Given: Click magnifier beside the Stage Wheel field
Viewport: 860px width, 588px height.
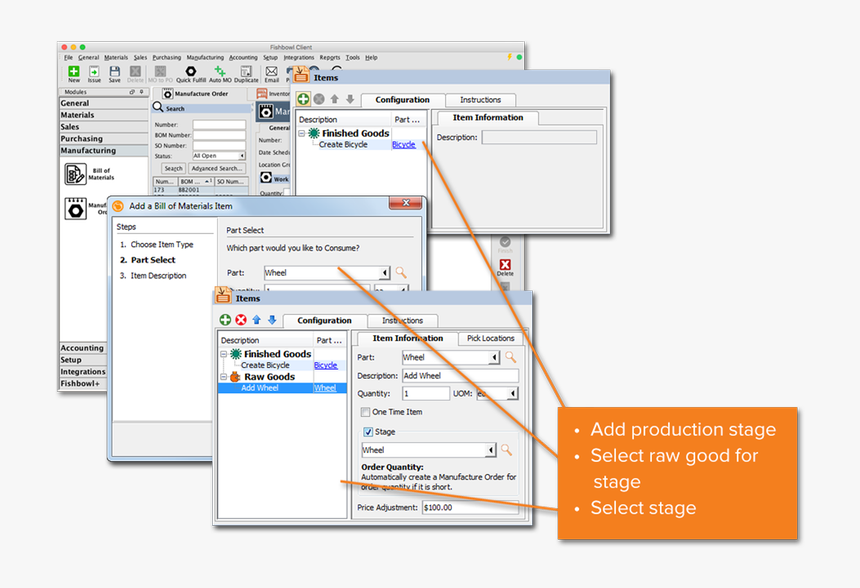Looking at the screenshot, I should (x=506, y=450).
